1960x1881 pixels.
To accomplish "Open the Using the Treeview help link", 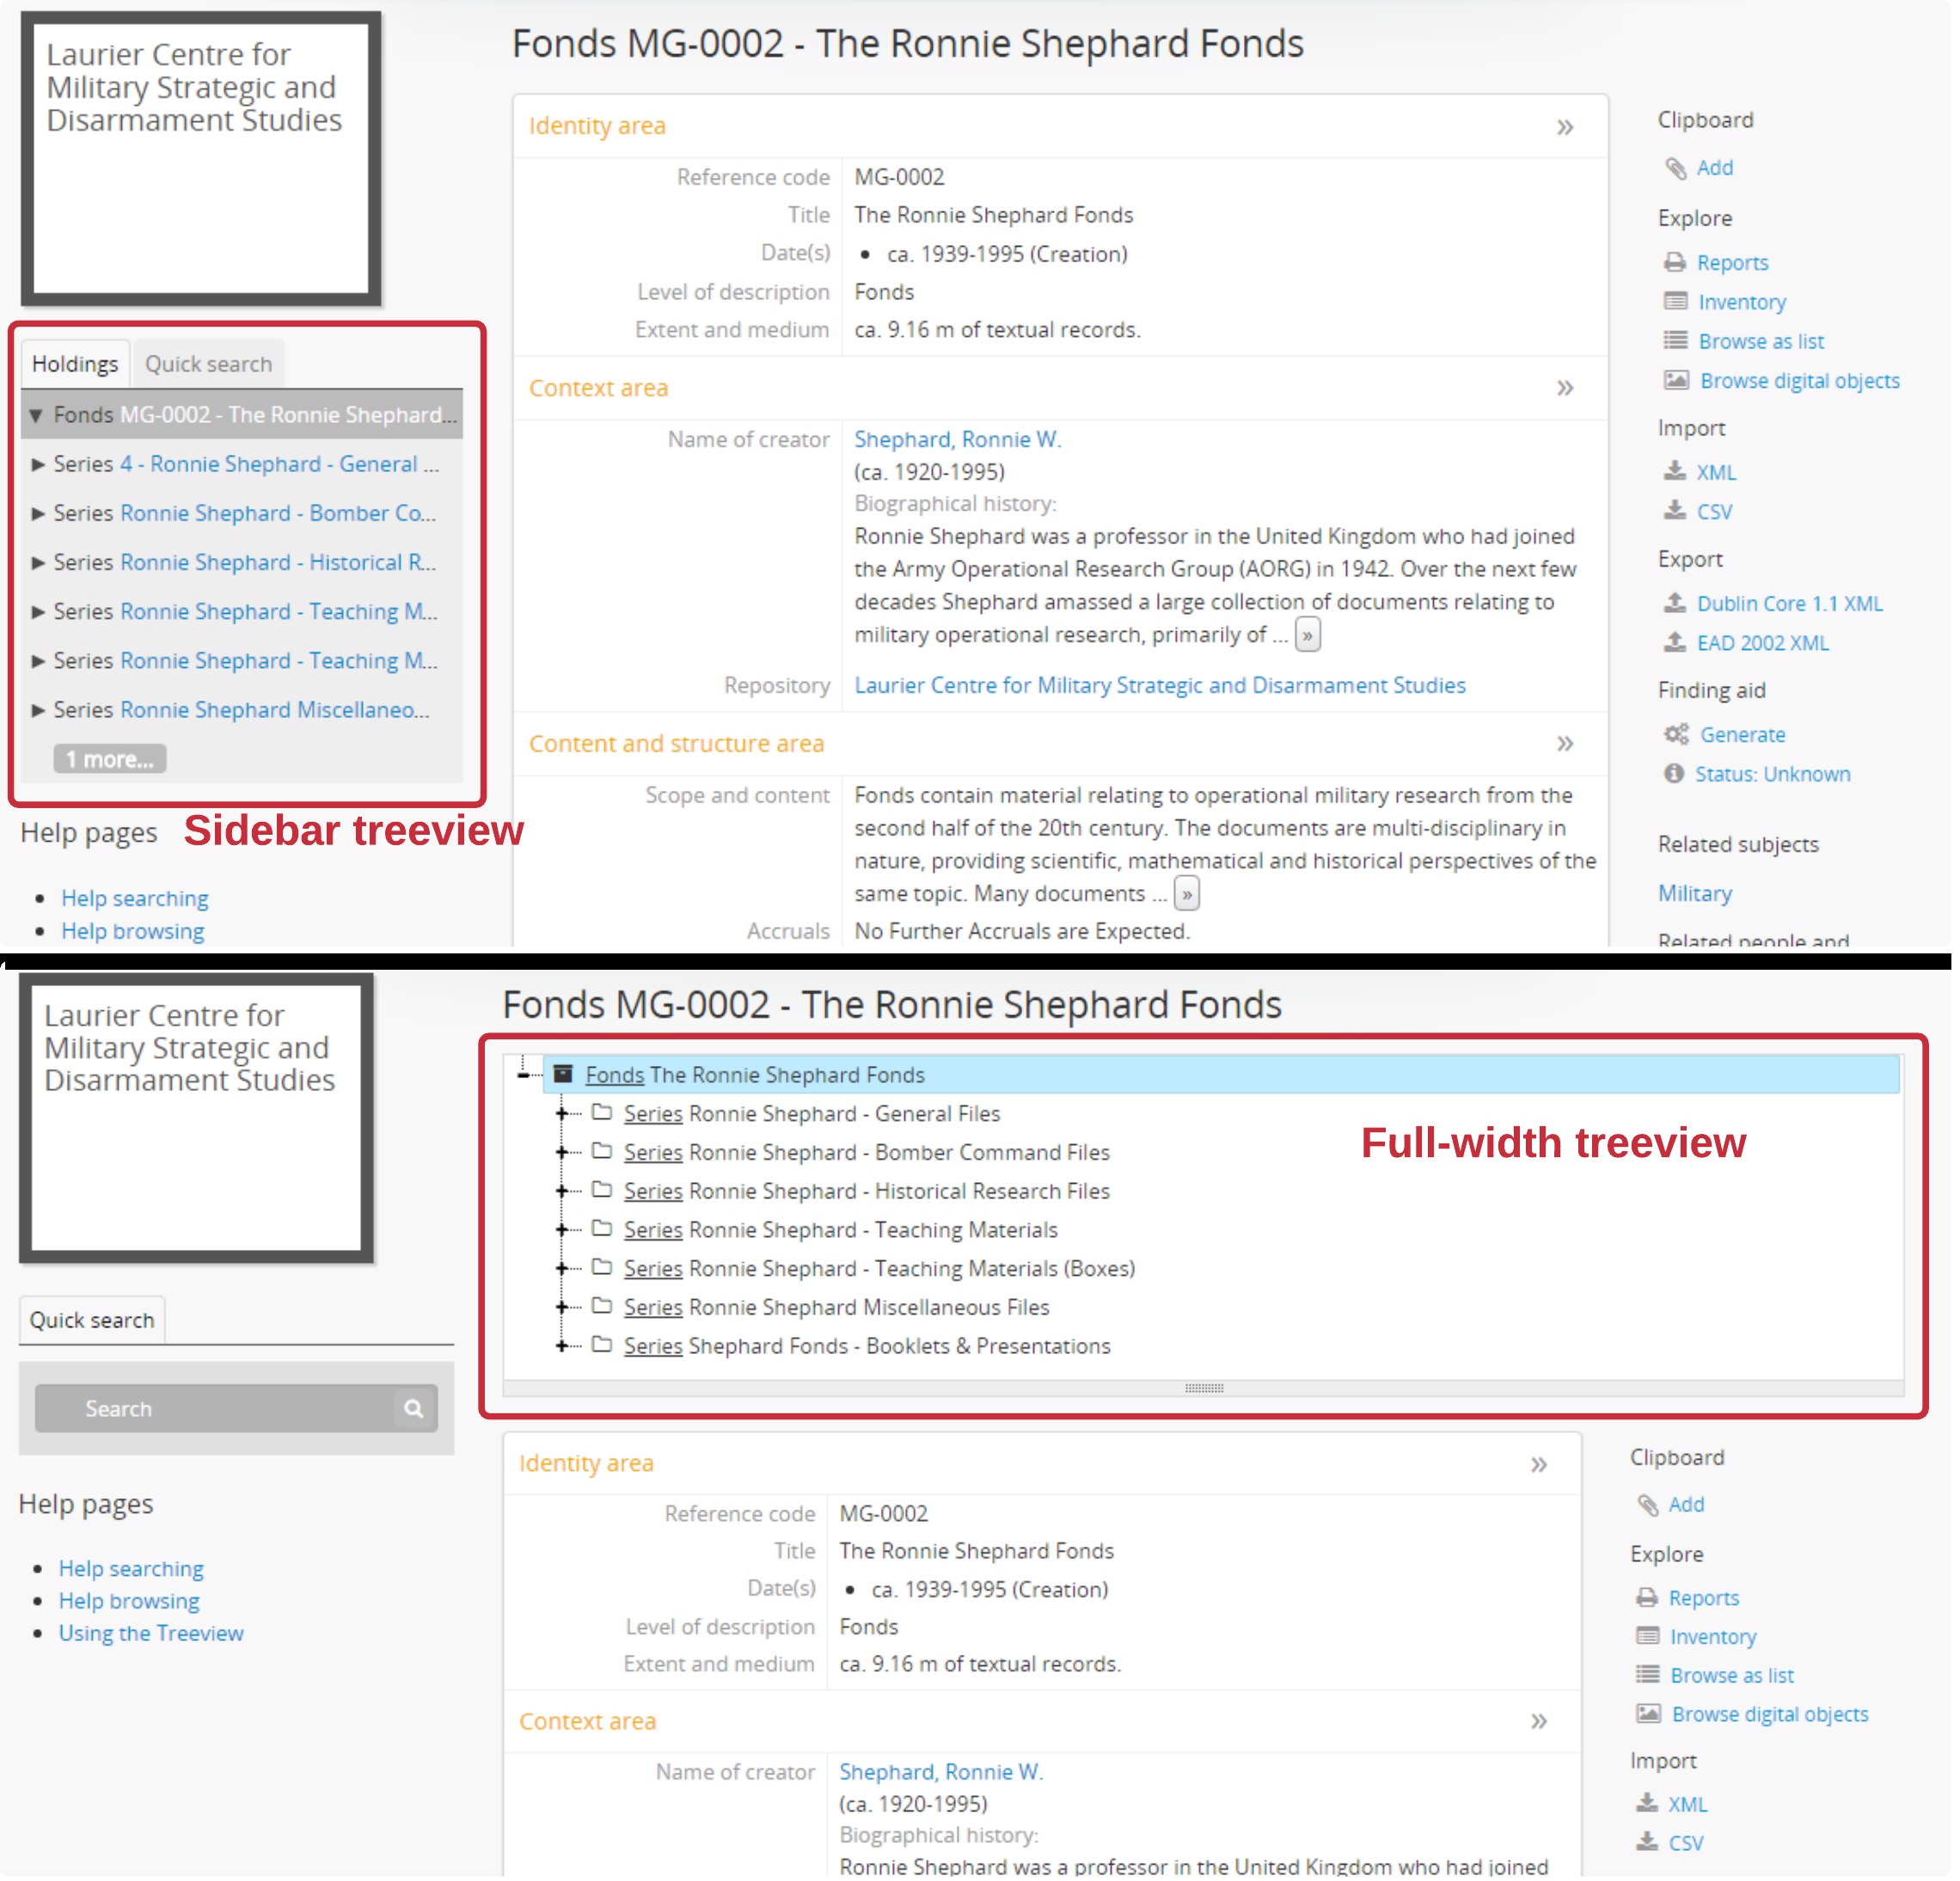I will tap(151, 1633).
